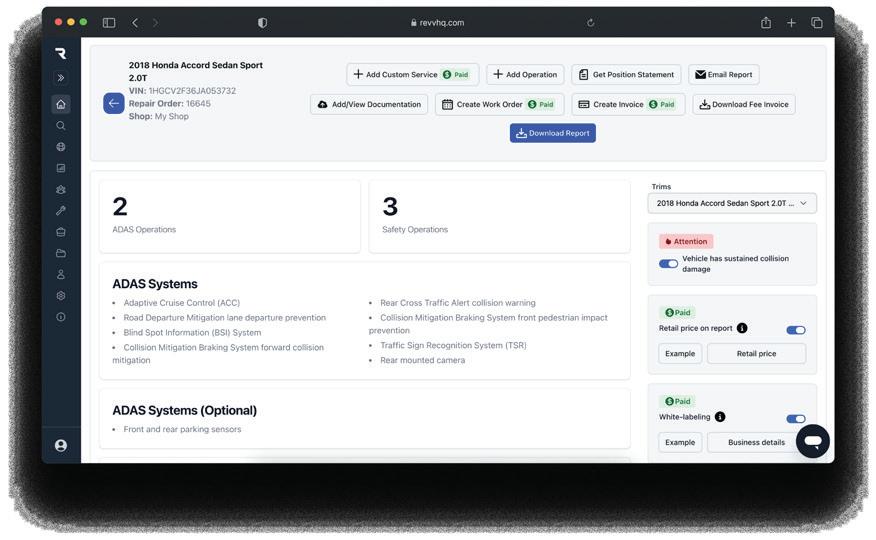
Task: Click Create Invoice button
Action: click(628, 104)
